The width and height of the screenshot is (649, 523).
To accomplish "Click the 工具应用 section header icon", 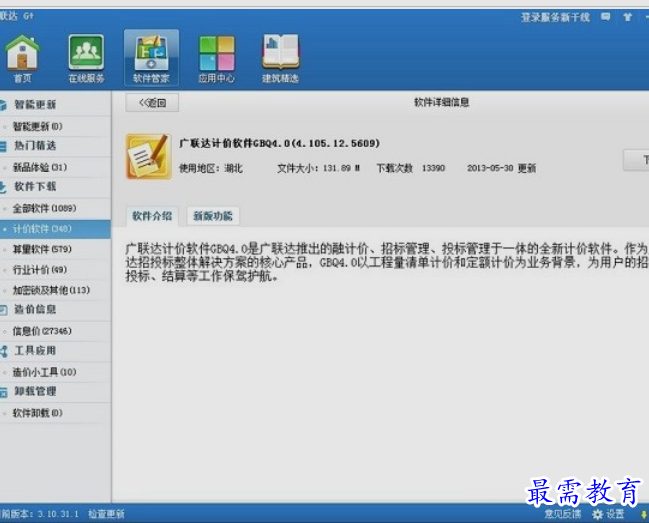I will (x=4, y=351).
